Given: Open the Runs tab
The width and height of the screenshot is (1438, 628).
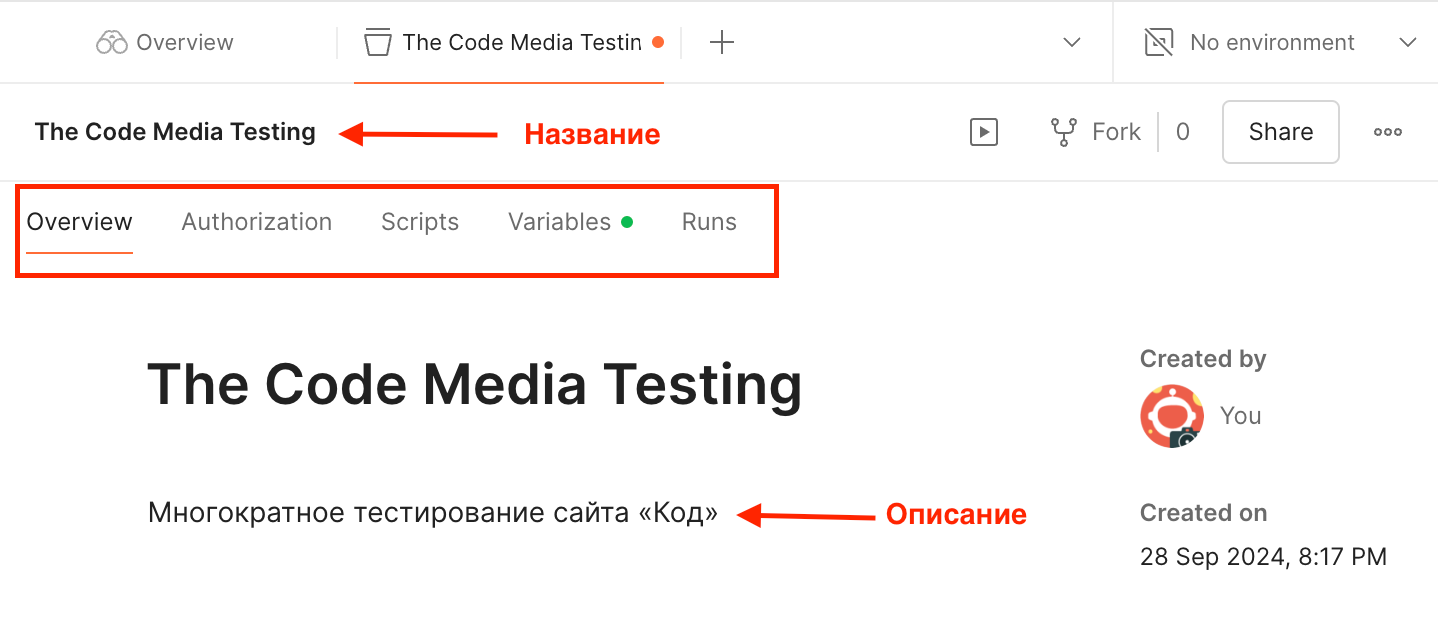Looking at the screenshot, I should (708, 221).
